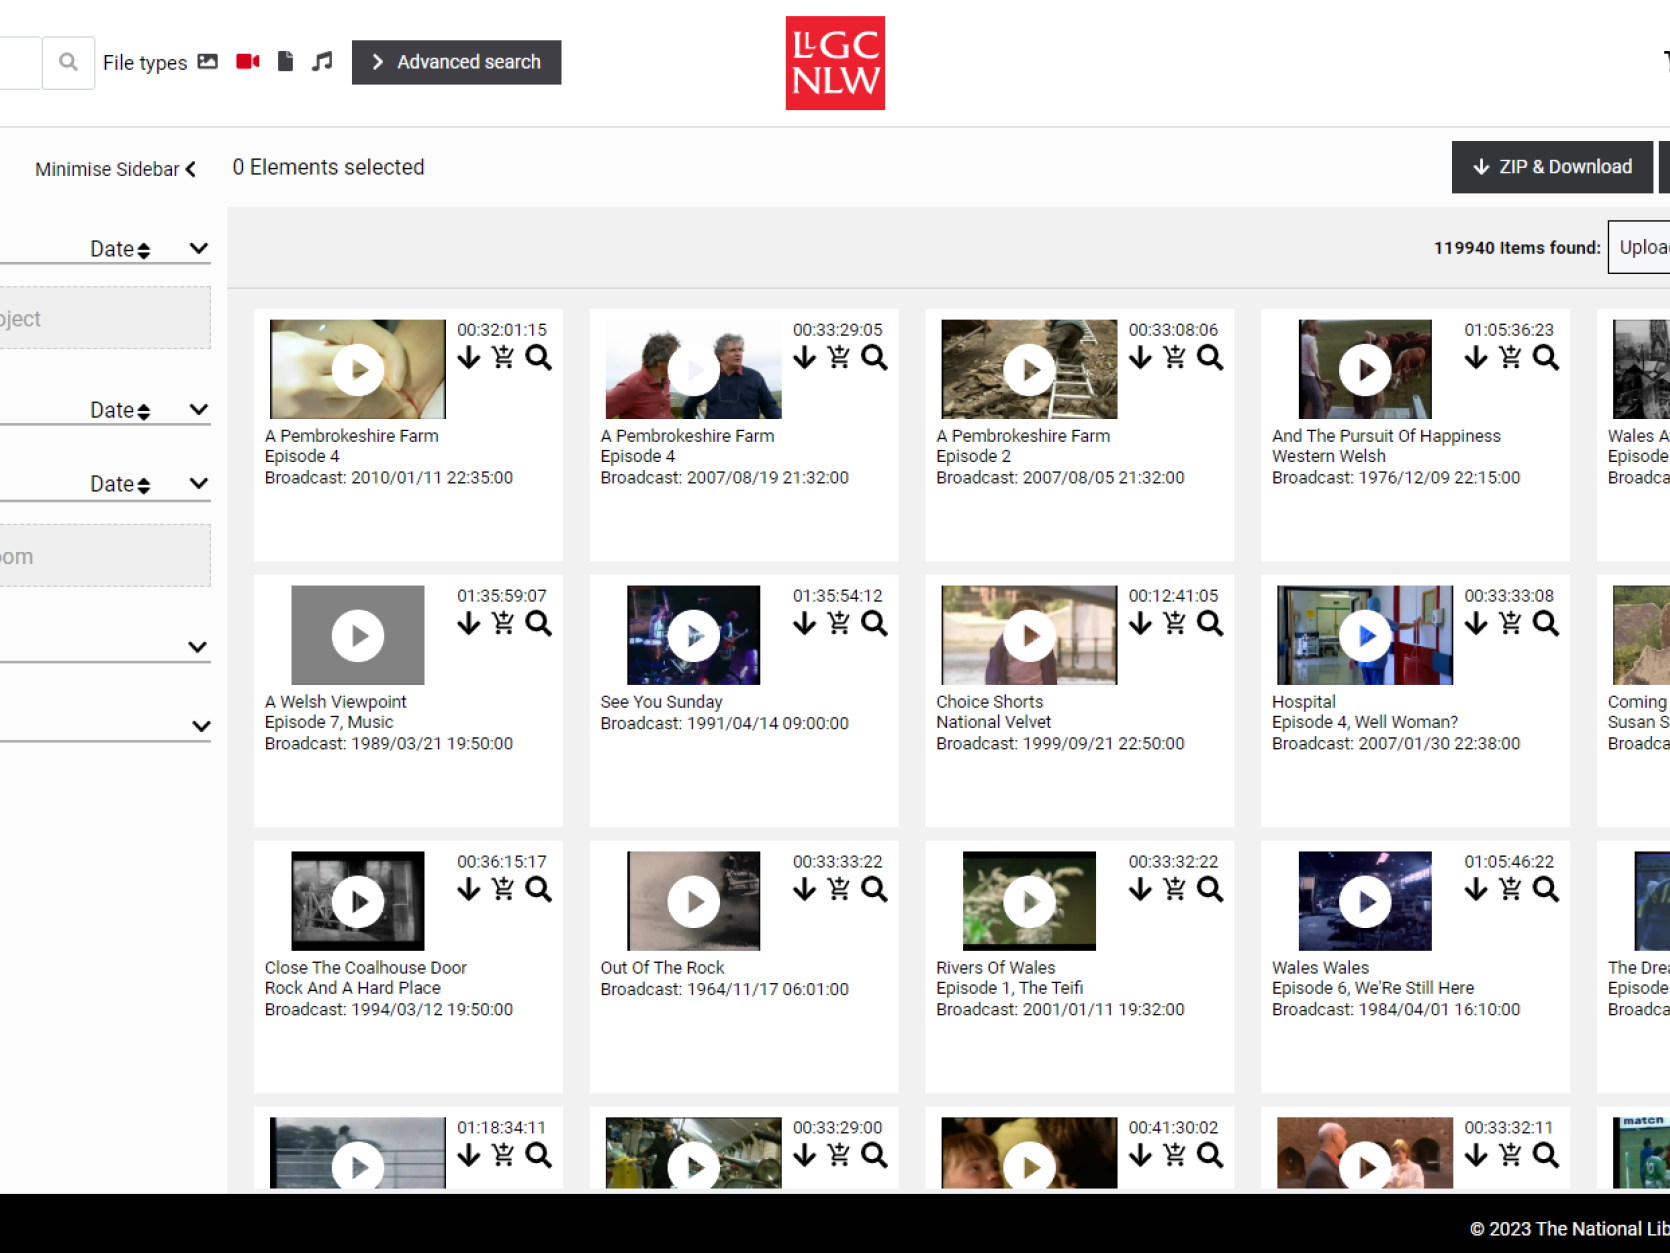Image resolution: width=1670 pixels, height=1253 pixels.
Task: Add See You Sunday to cart
Action: (839, 623)
